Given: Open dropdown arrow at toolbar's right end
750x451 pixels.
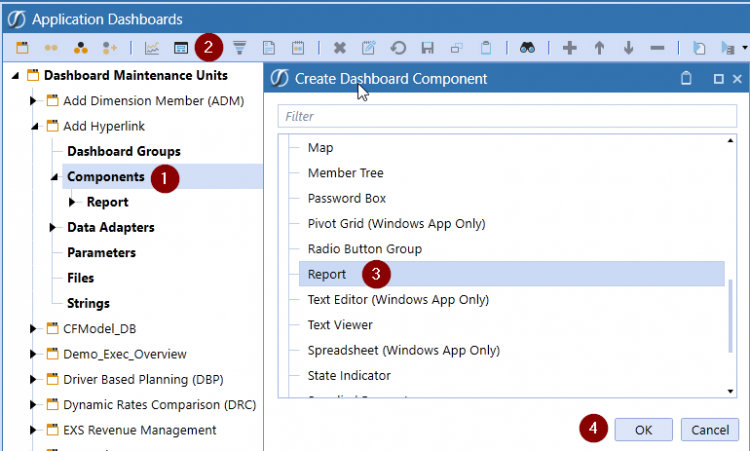Looking at the screenshot, I should coord(744,48).
